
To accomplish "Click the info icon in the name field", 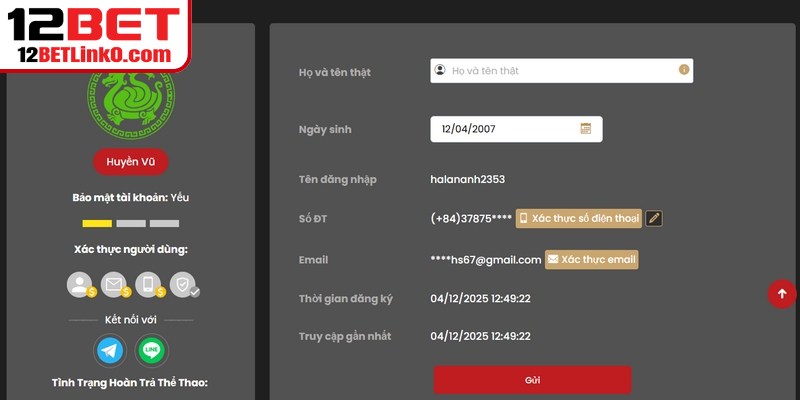I will pyautogui.click(x=684, y=70).
